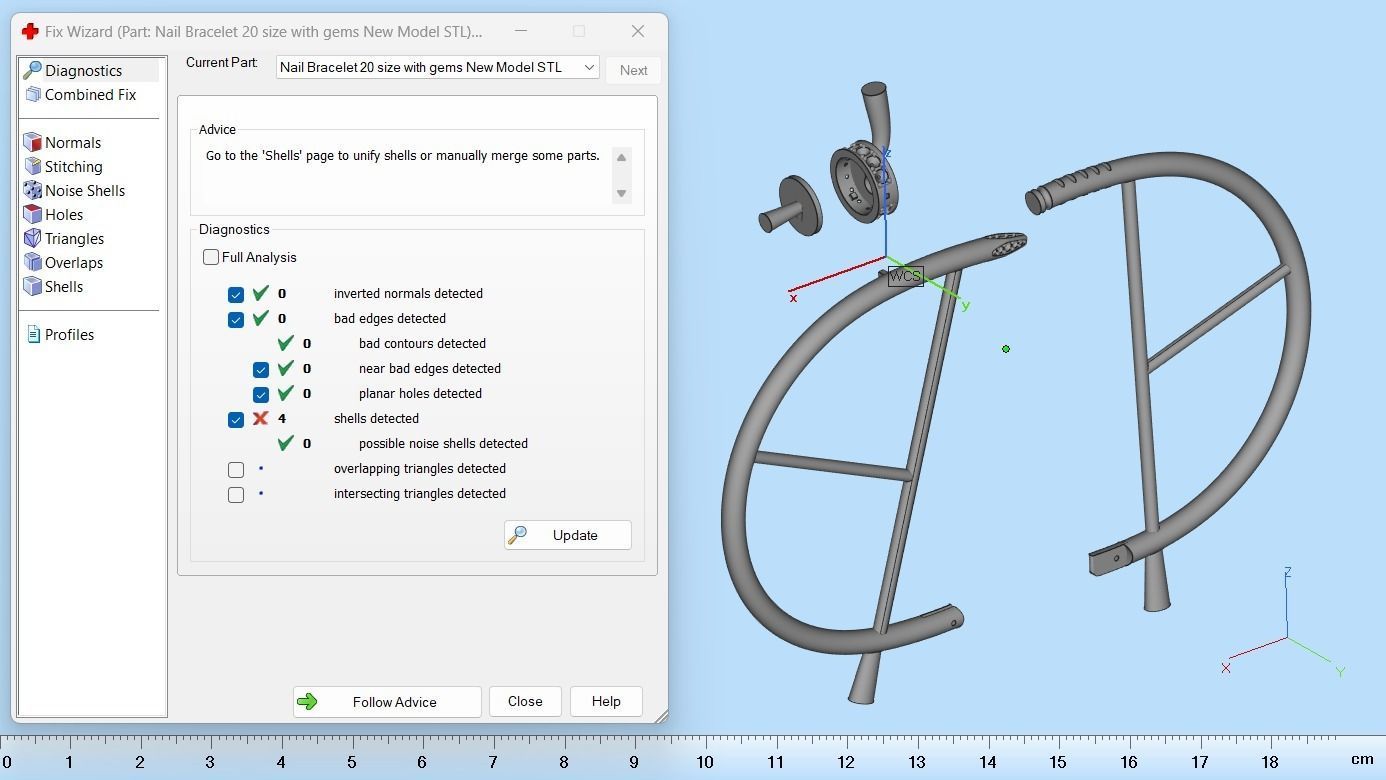Click the Shells page icon
The height and width of the screenshot is (780, 1386).
click(32, 286)
